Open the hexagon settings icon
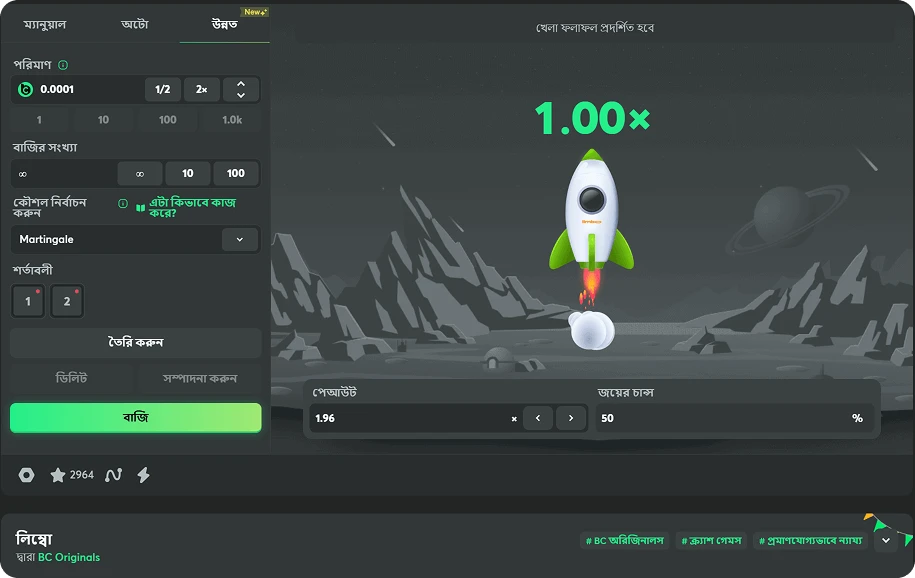 (28, 475)
